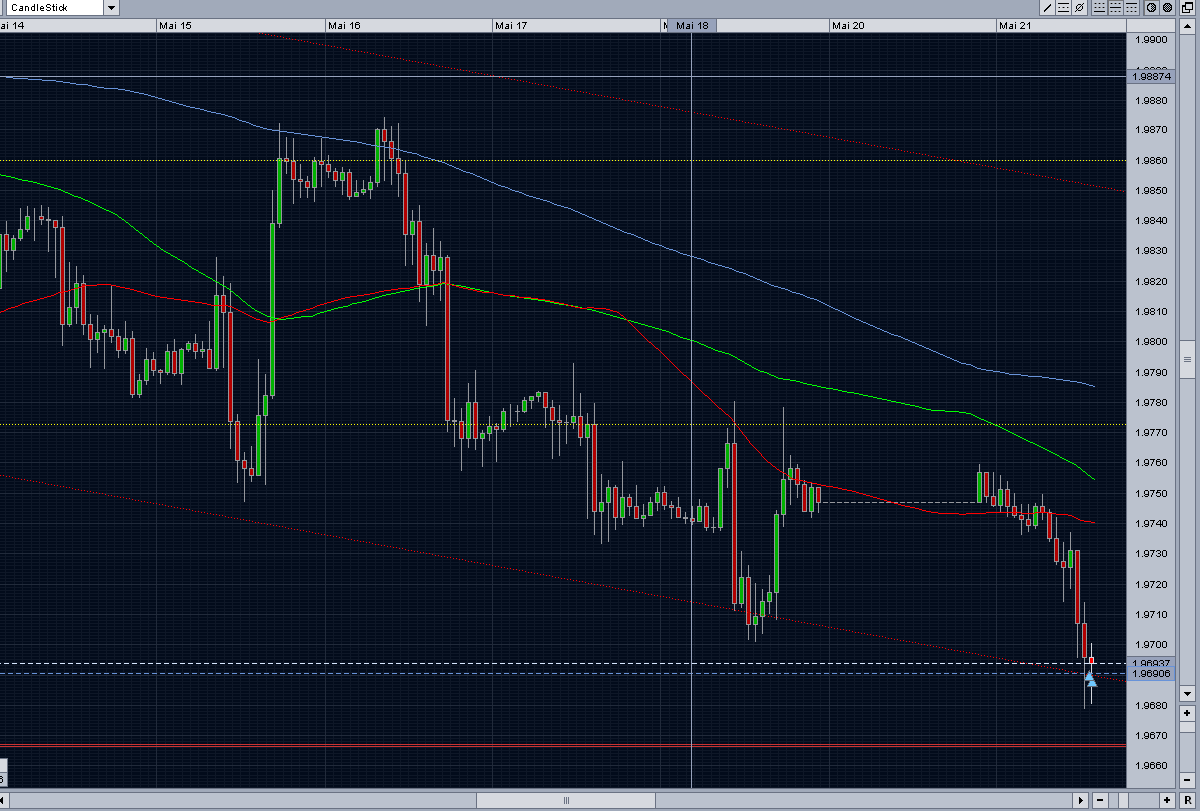The width and height of the screenshot is (1200, 811).
Task: Select the solid grid style icon
Action: coord(1099,7)
